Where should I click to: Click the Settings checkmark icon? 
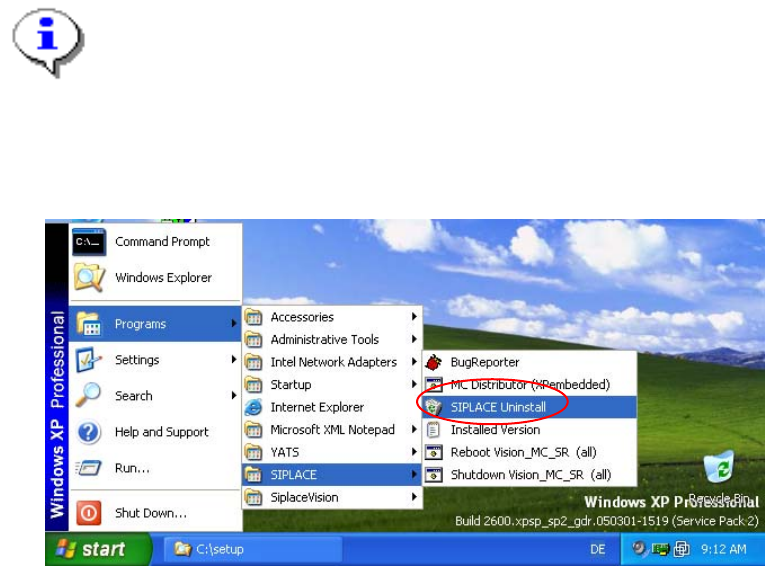pos(89,360)
